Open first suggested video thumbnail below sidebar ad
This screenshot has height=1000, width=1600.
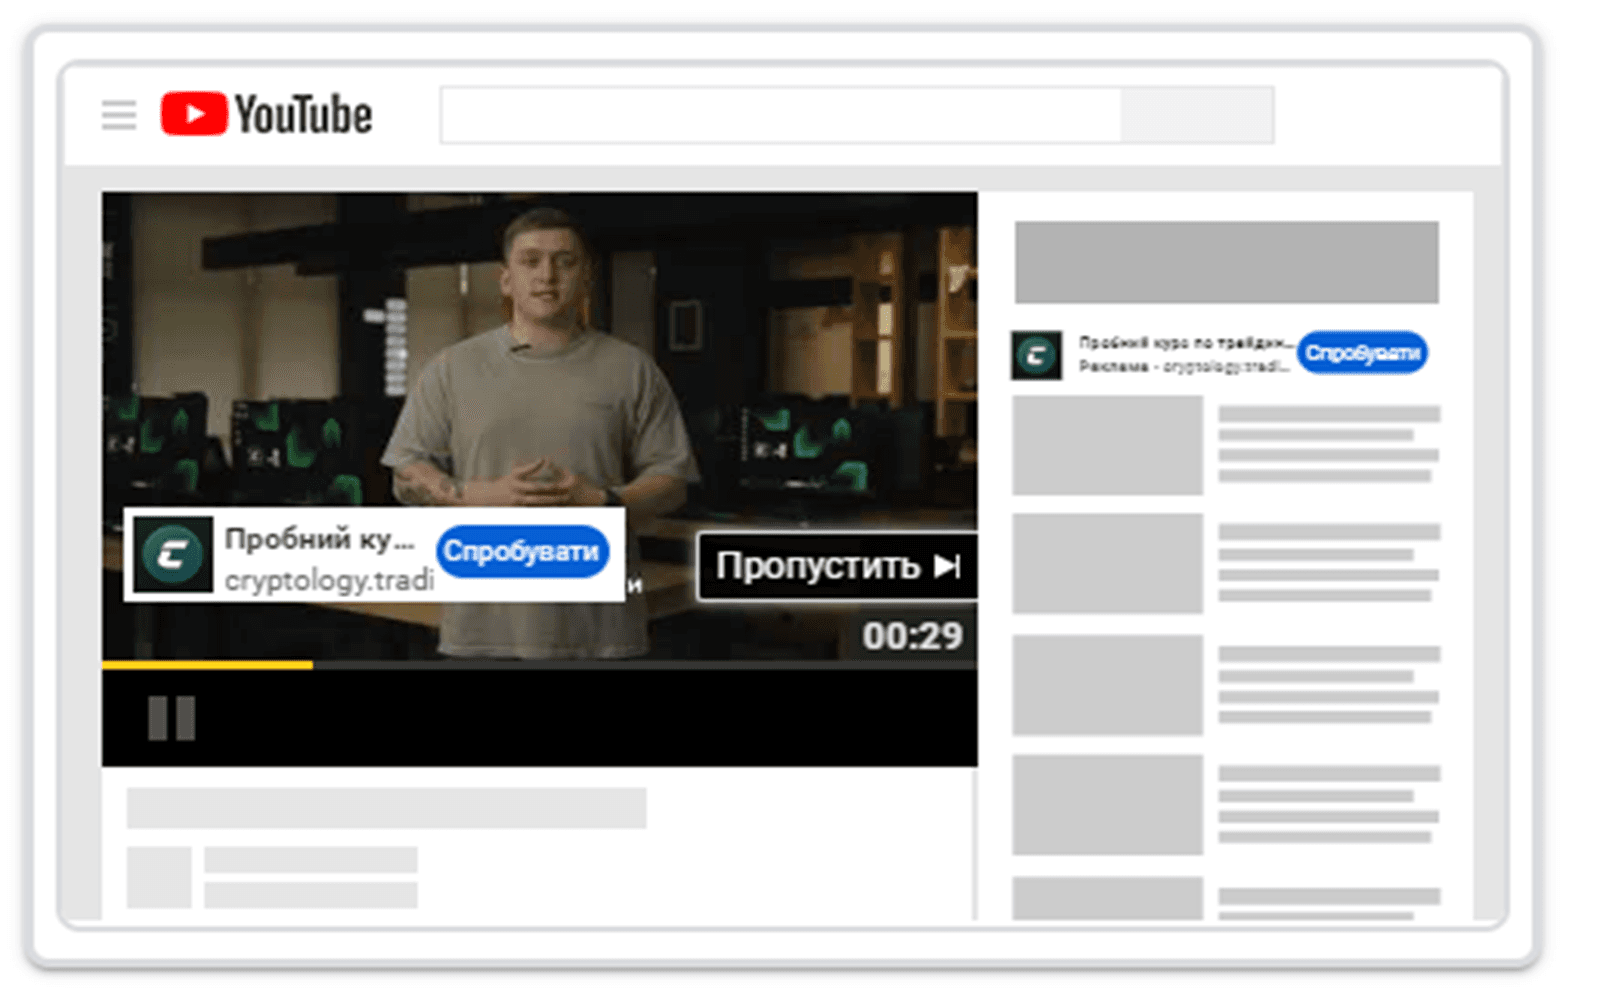1107,445
